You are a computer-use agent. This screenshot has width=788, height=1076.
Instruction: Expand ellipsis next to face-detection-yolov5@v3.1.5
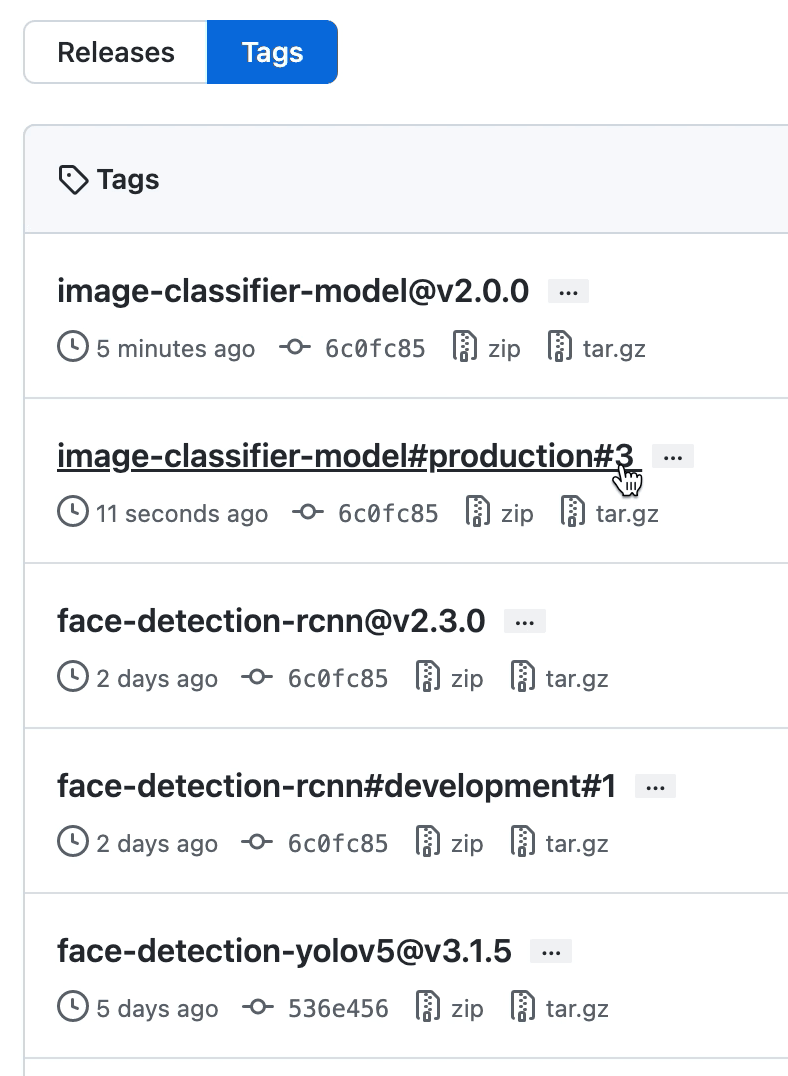(x=551, y=952)
